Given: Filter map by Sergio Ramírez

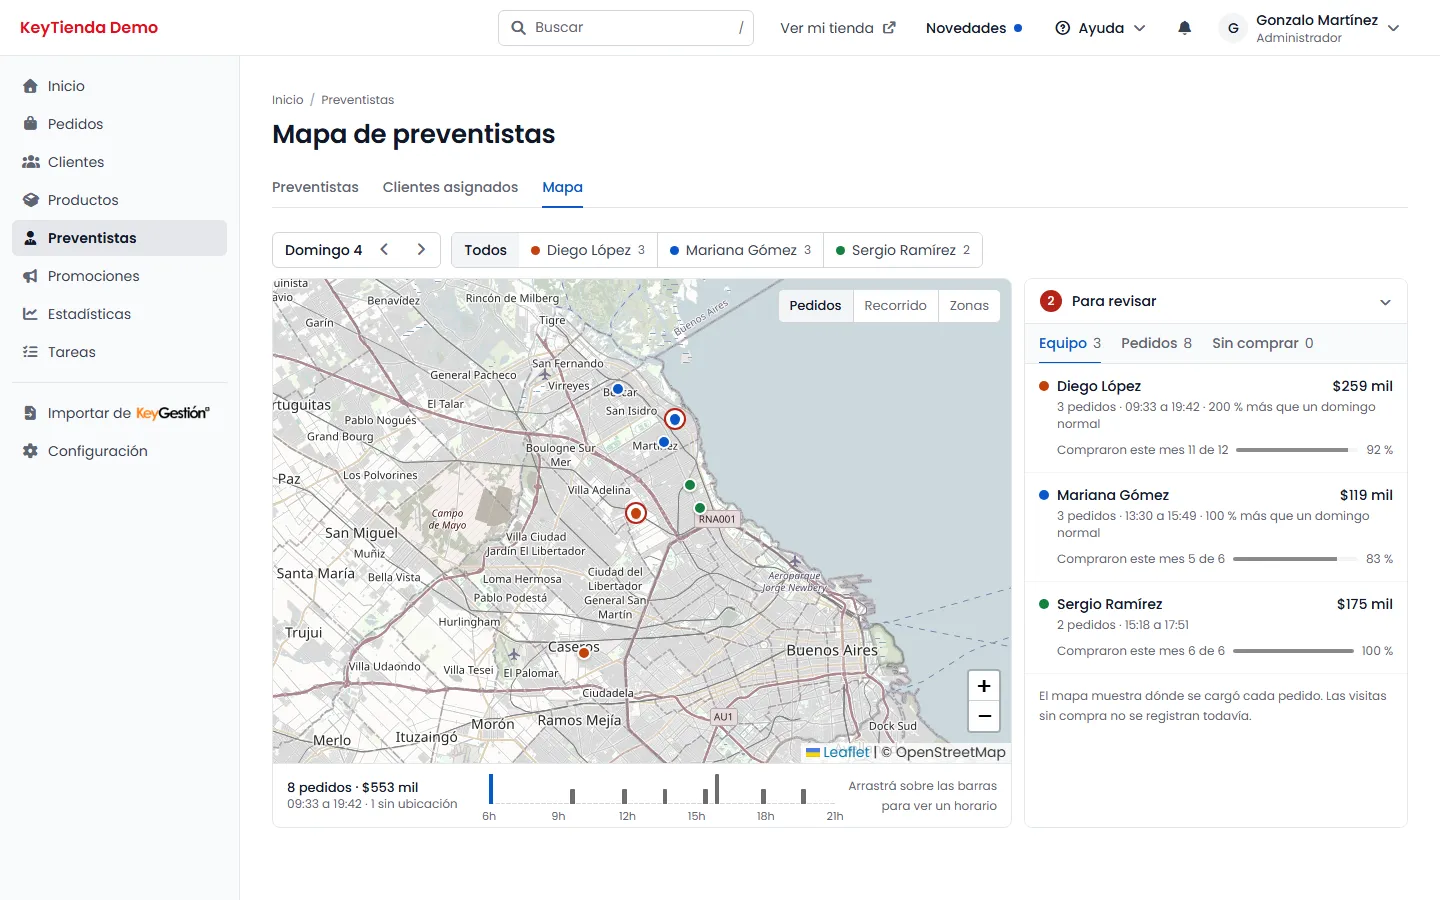Looking at the screenshot, I should [x=903, y=250].
